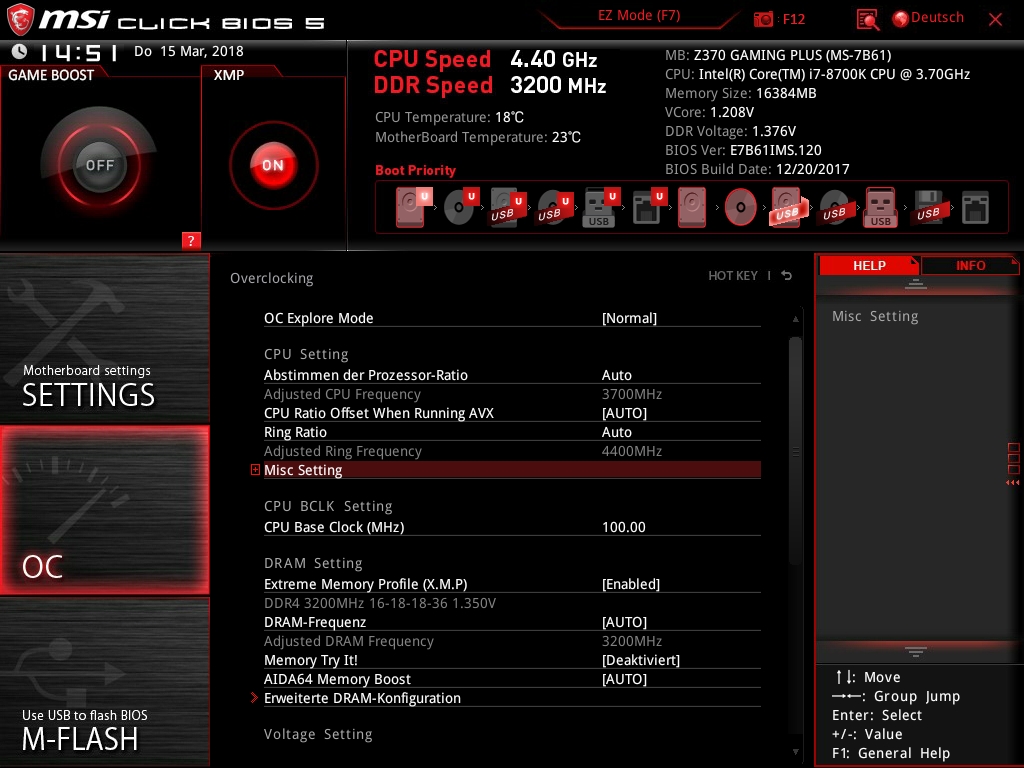Click the Adjusted Ring Frequency 4400MHz value
Image resolution: width=1024 pixels, height=768 pixels.
coord(632,451)
